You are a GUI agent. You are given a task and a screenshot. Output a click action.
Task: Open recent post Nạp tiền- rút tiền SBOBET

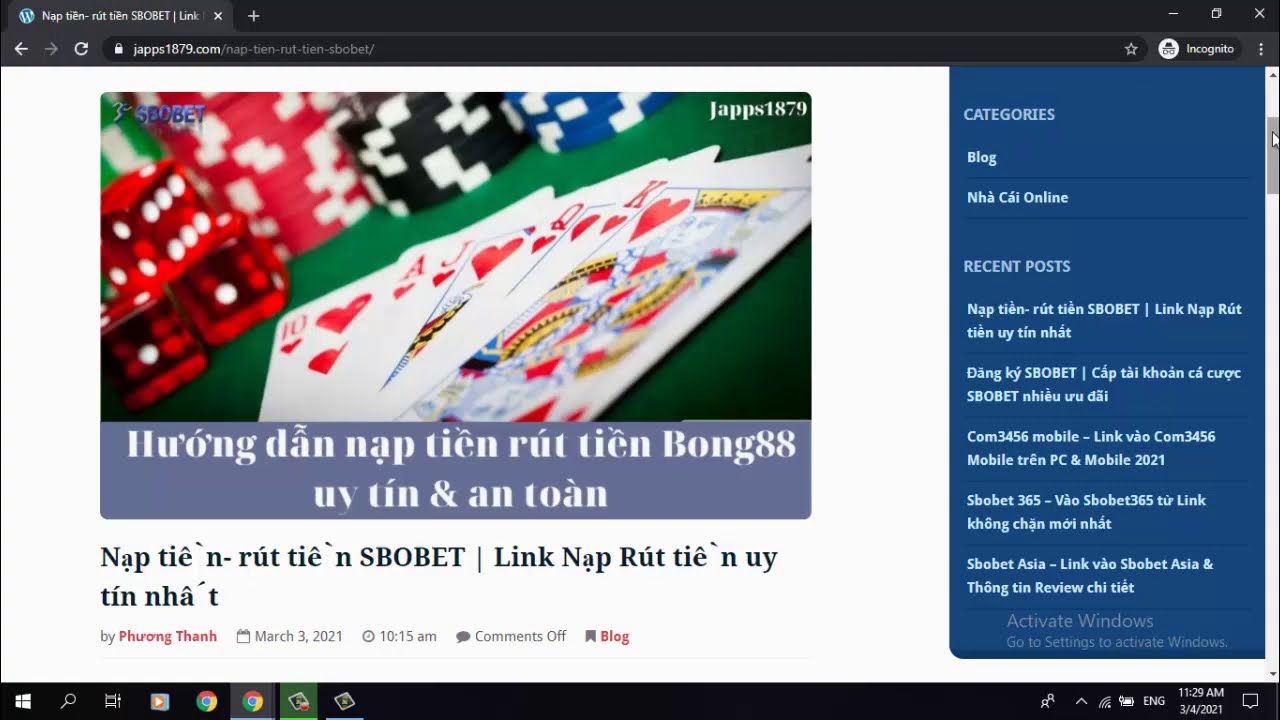coord(1104,320)
